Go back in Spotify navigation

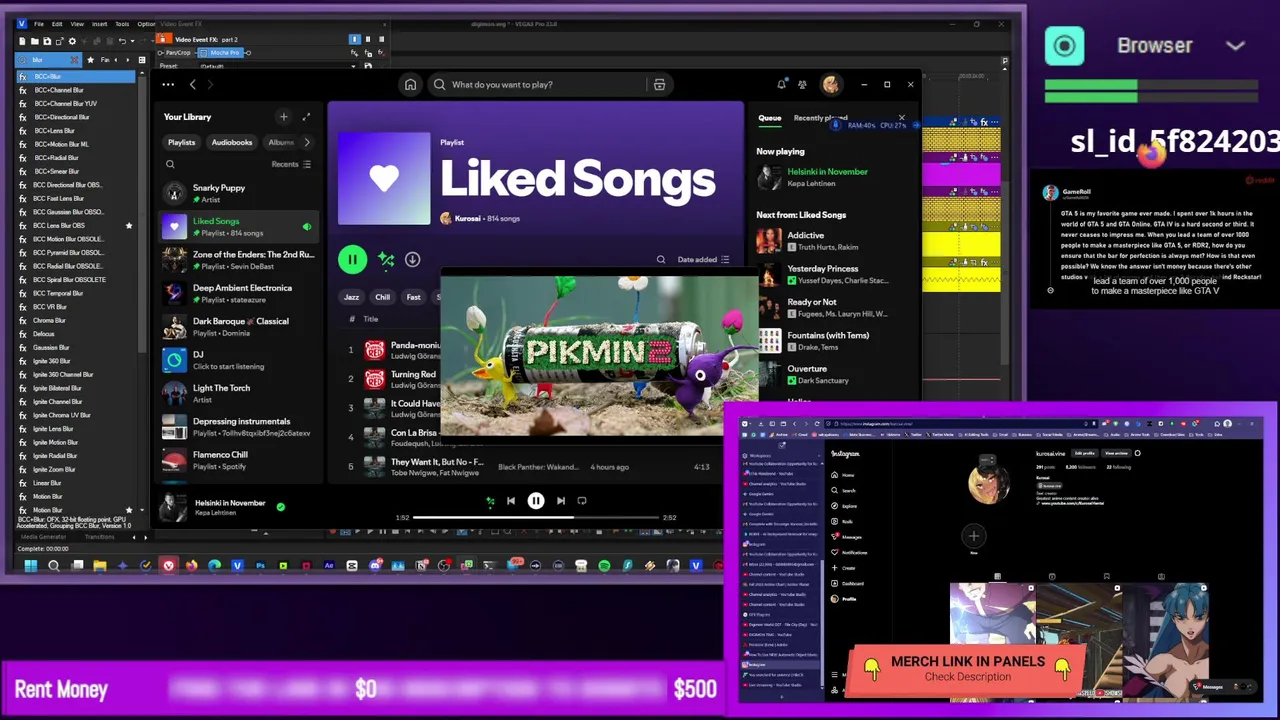[x=193, y=85]
